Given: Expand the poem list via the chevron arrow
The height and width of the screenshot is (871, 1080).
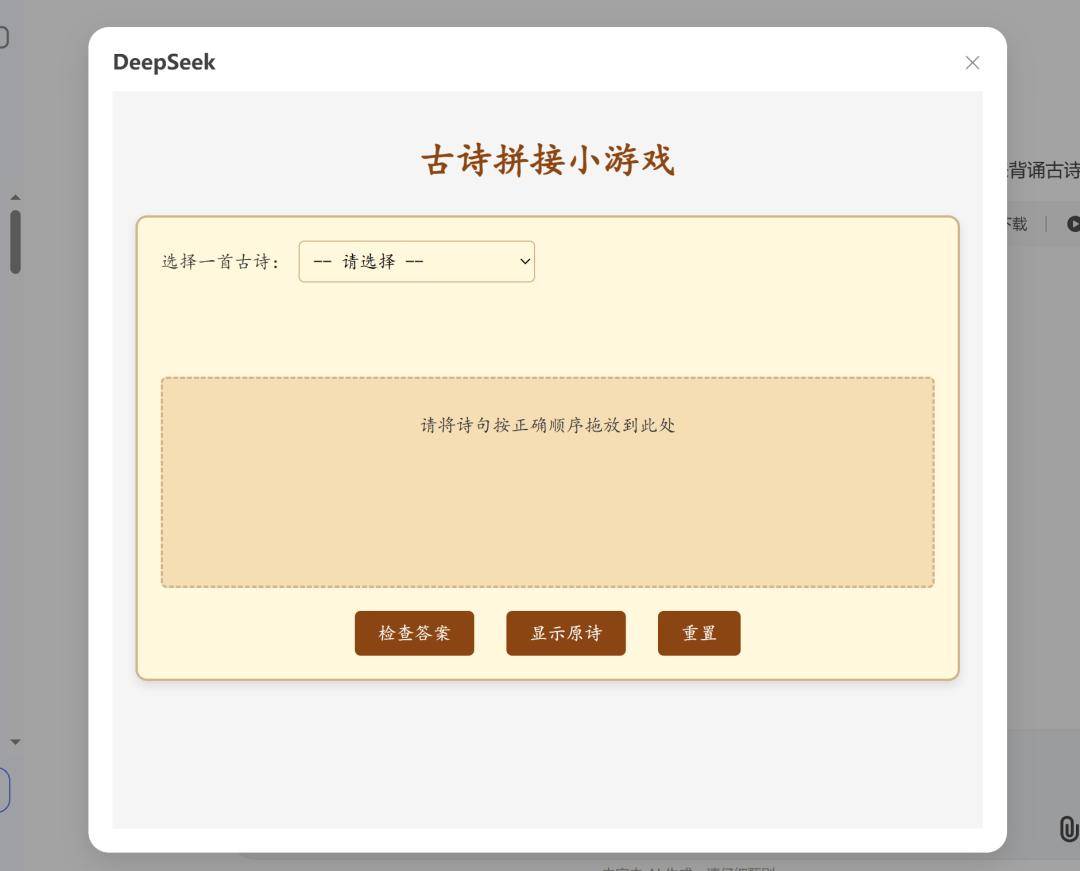Looking at the screenshot, I should click(x=524, y=261).
